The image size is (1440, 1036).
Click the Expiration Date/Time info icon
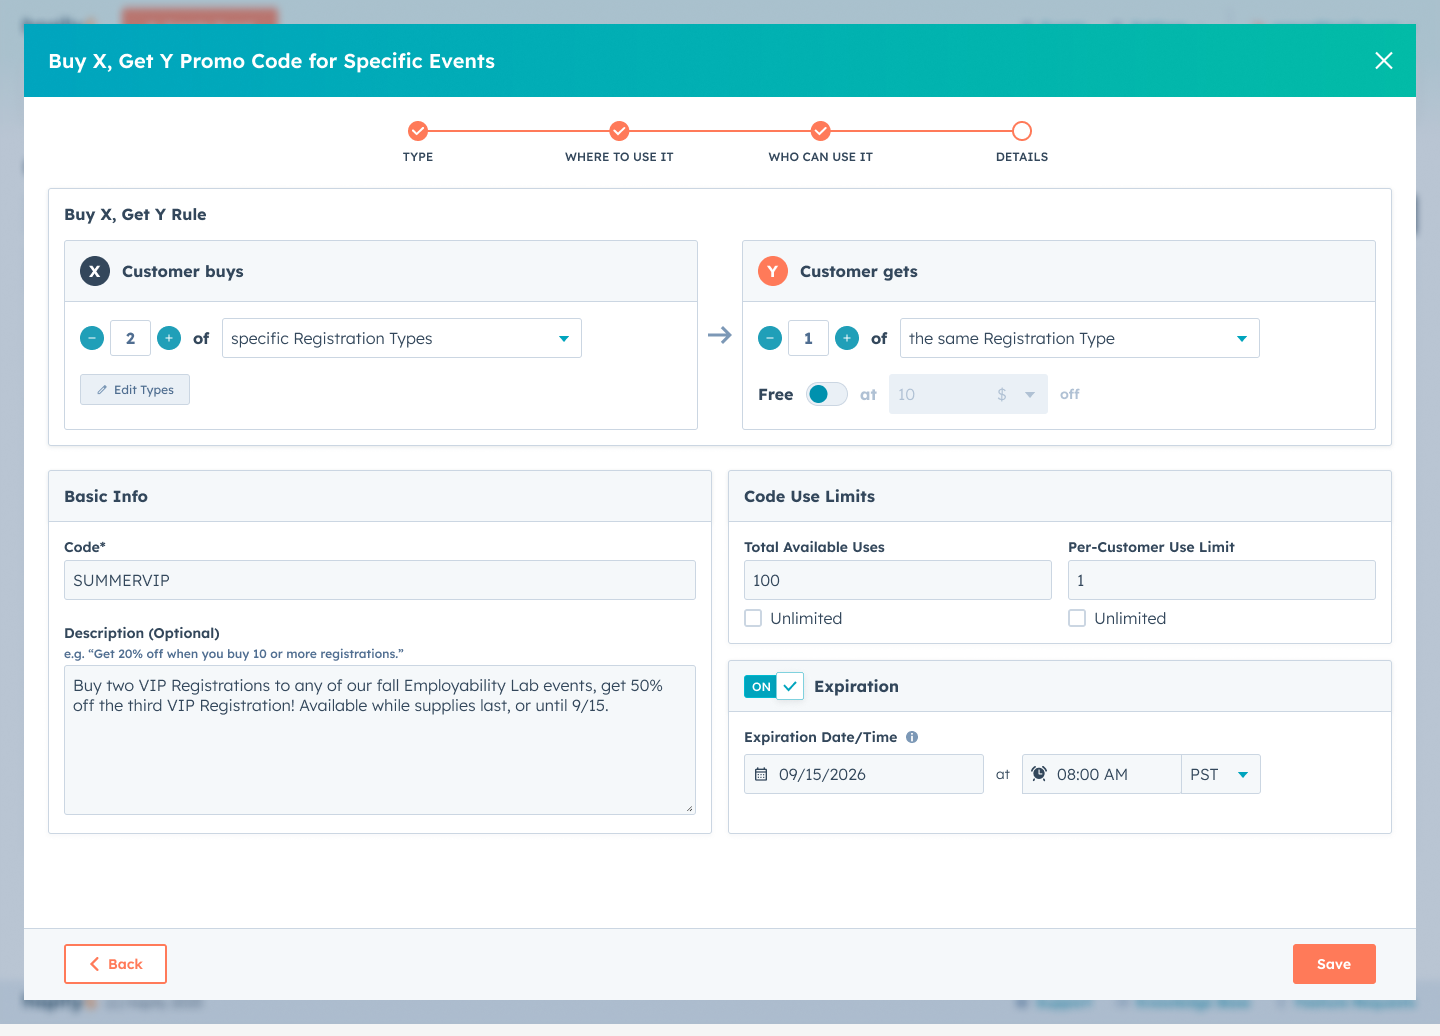(912, 737)
